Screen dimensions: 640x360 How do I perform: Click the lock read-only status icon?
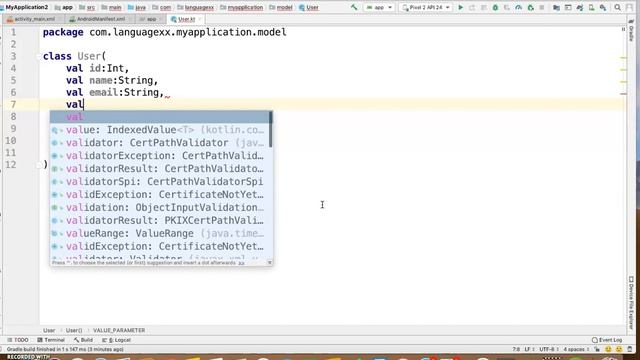point(597,349)
